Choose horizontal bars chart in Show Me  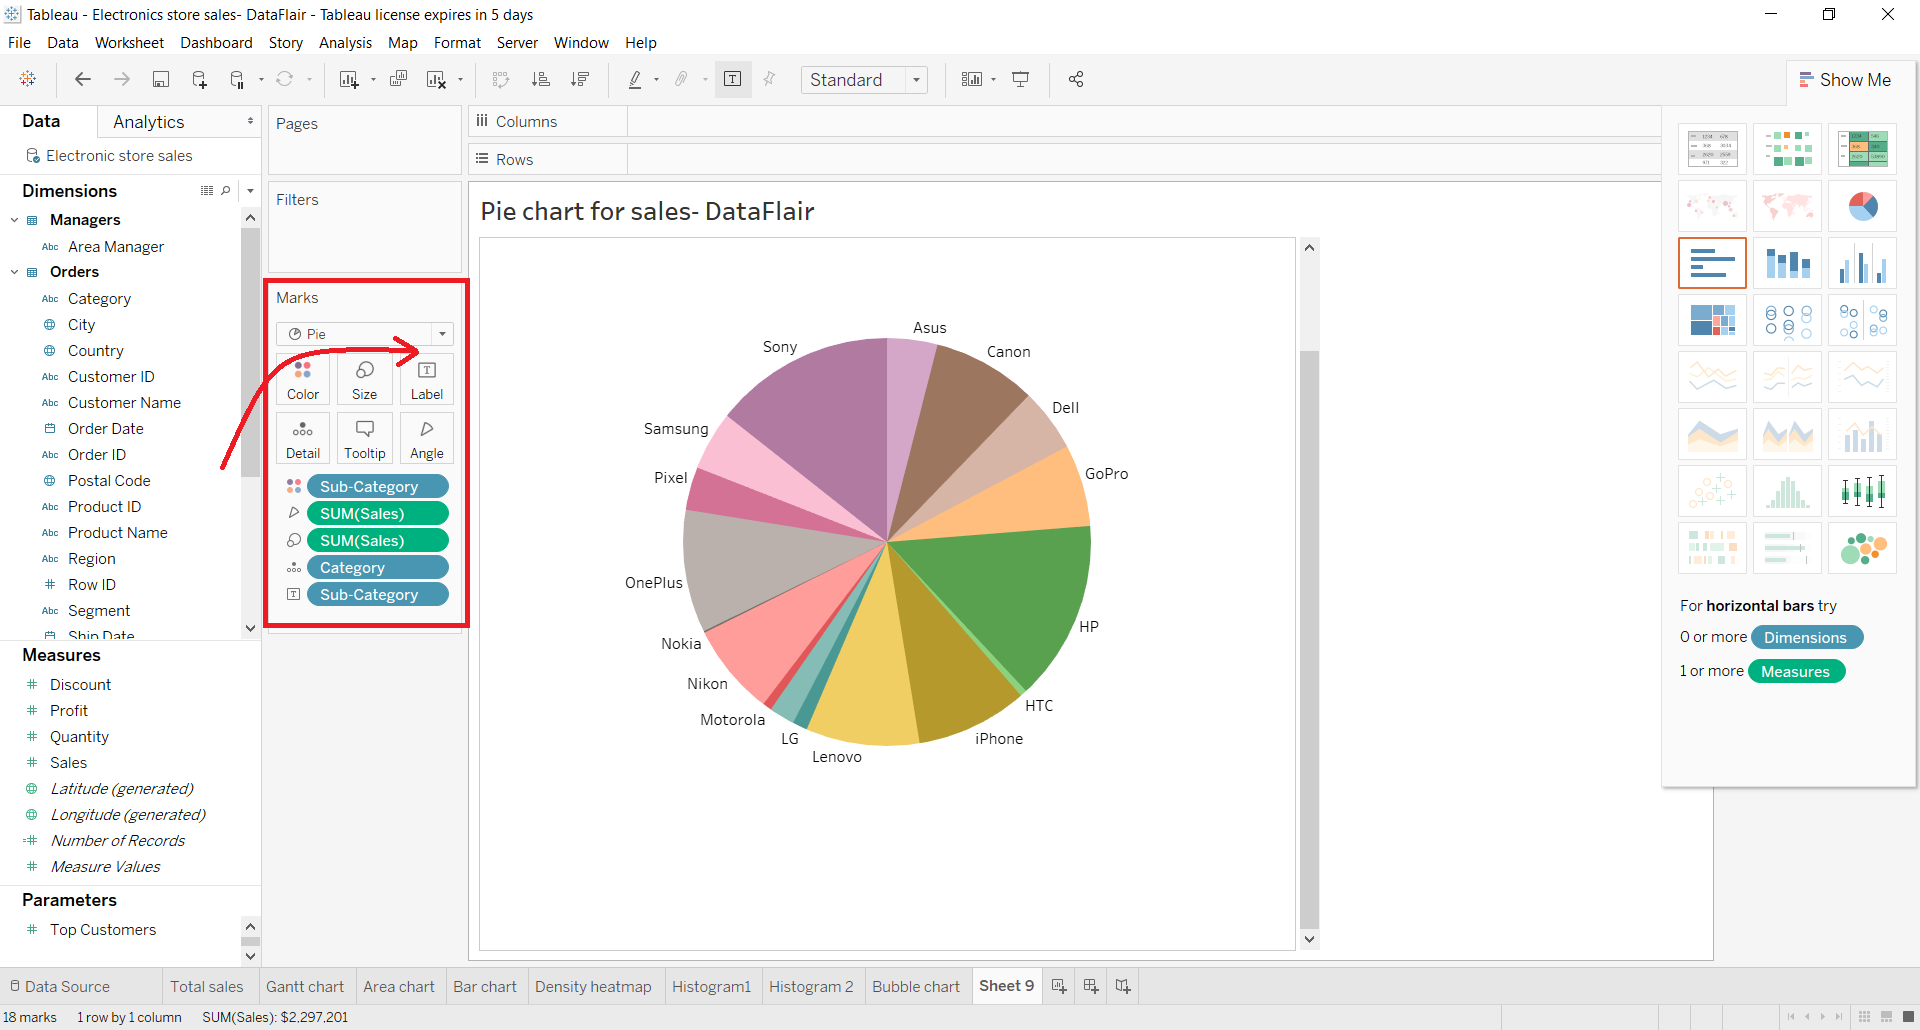tap(1712, 263)
